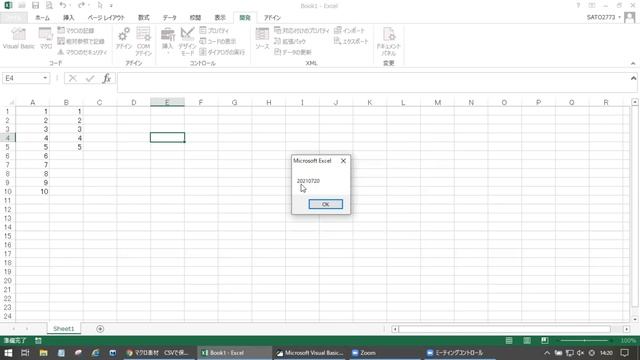Click the macro recording icon in status bar

(x=38, y=340)
